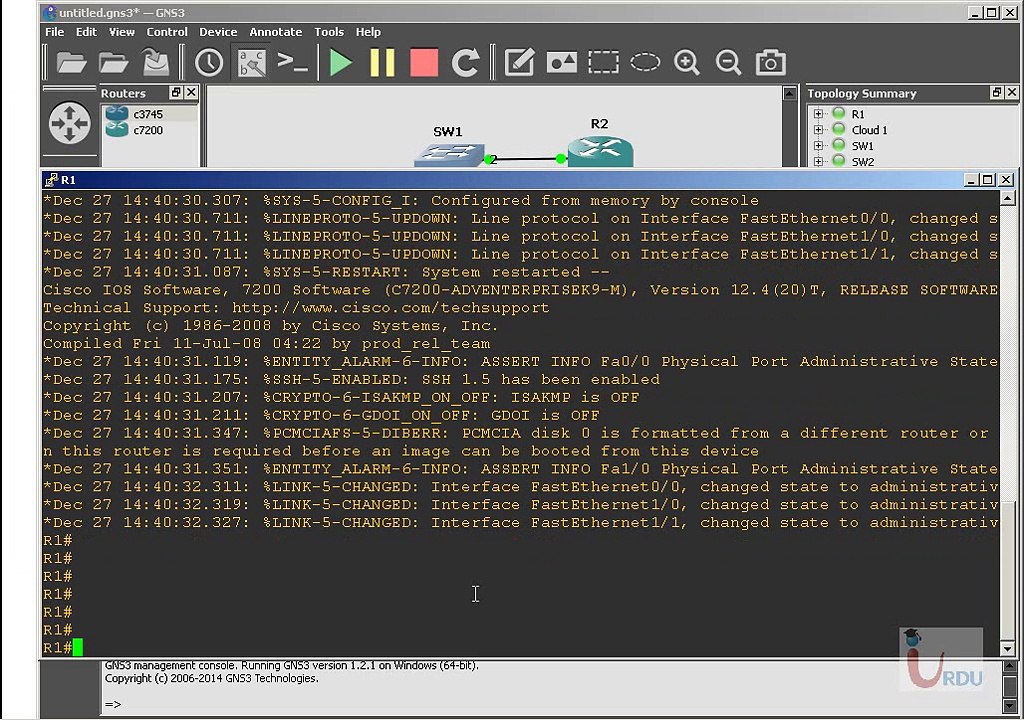Click the Zoom in magnifier icon

(686, 63)
